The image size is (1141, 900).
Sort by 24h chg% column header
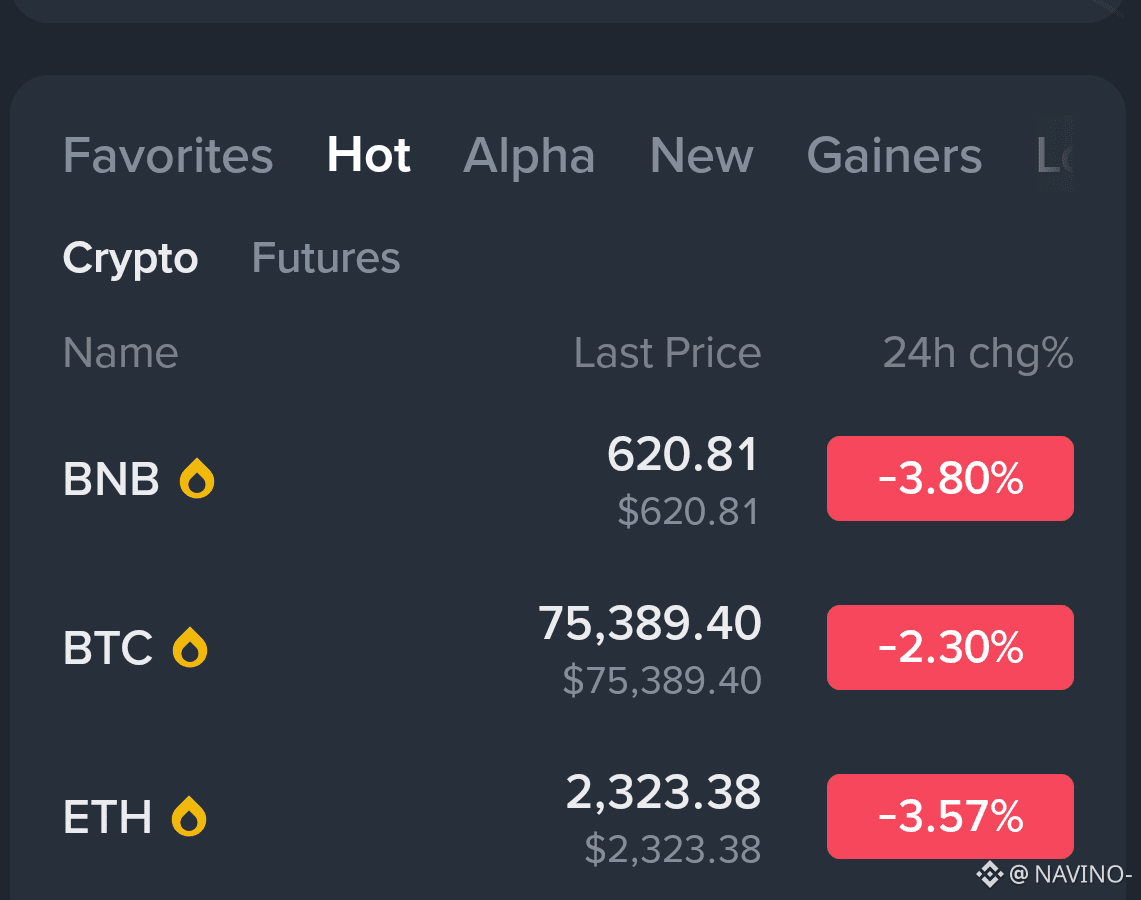[978, 354]
